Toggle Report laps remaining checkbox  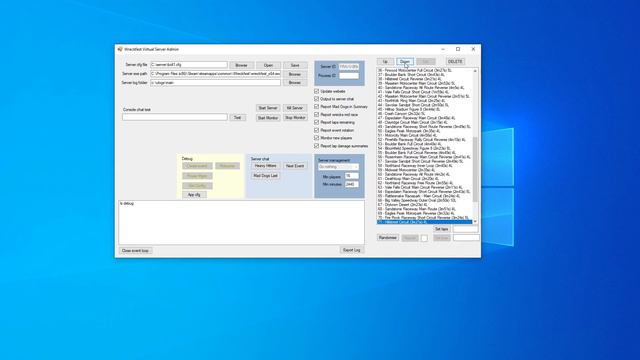click(316, 122)
